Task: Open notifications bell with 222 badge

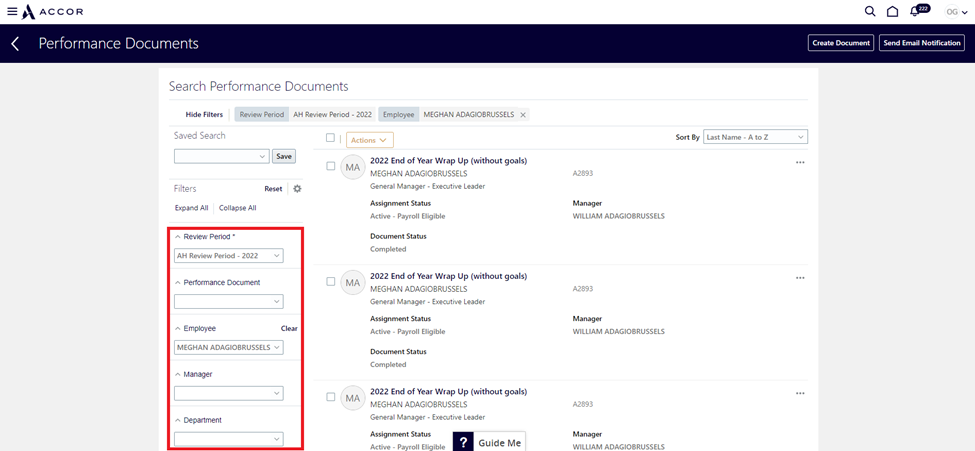Action: tap(919, 11)
